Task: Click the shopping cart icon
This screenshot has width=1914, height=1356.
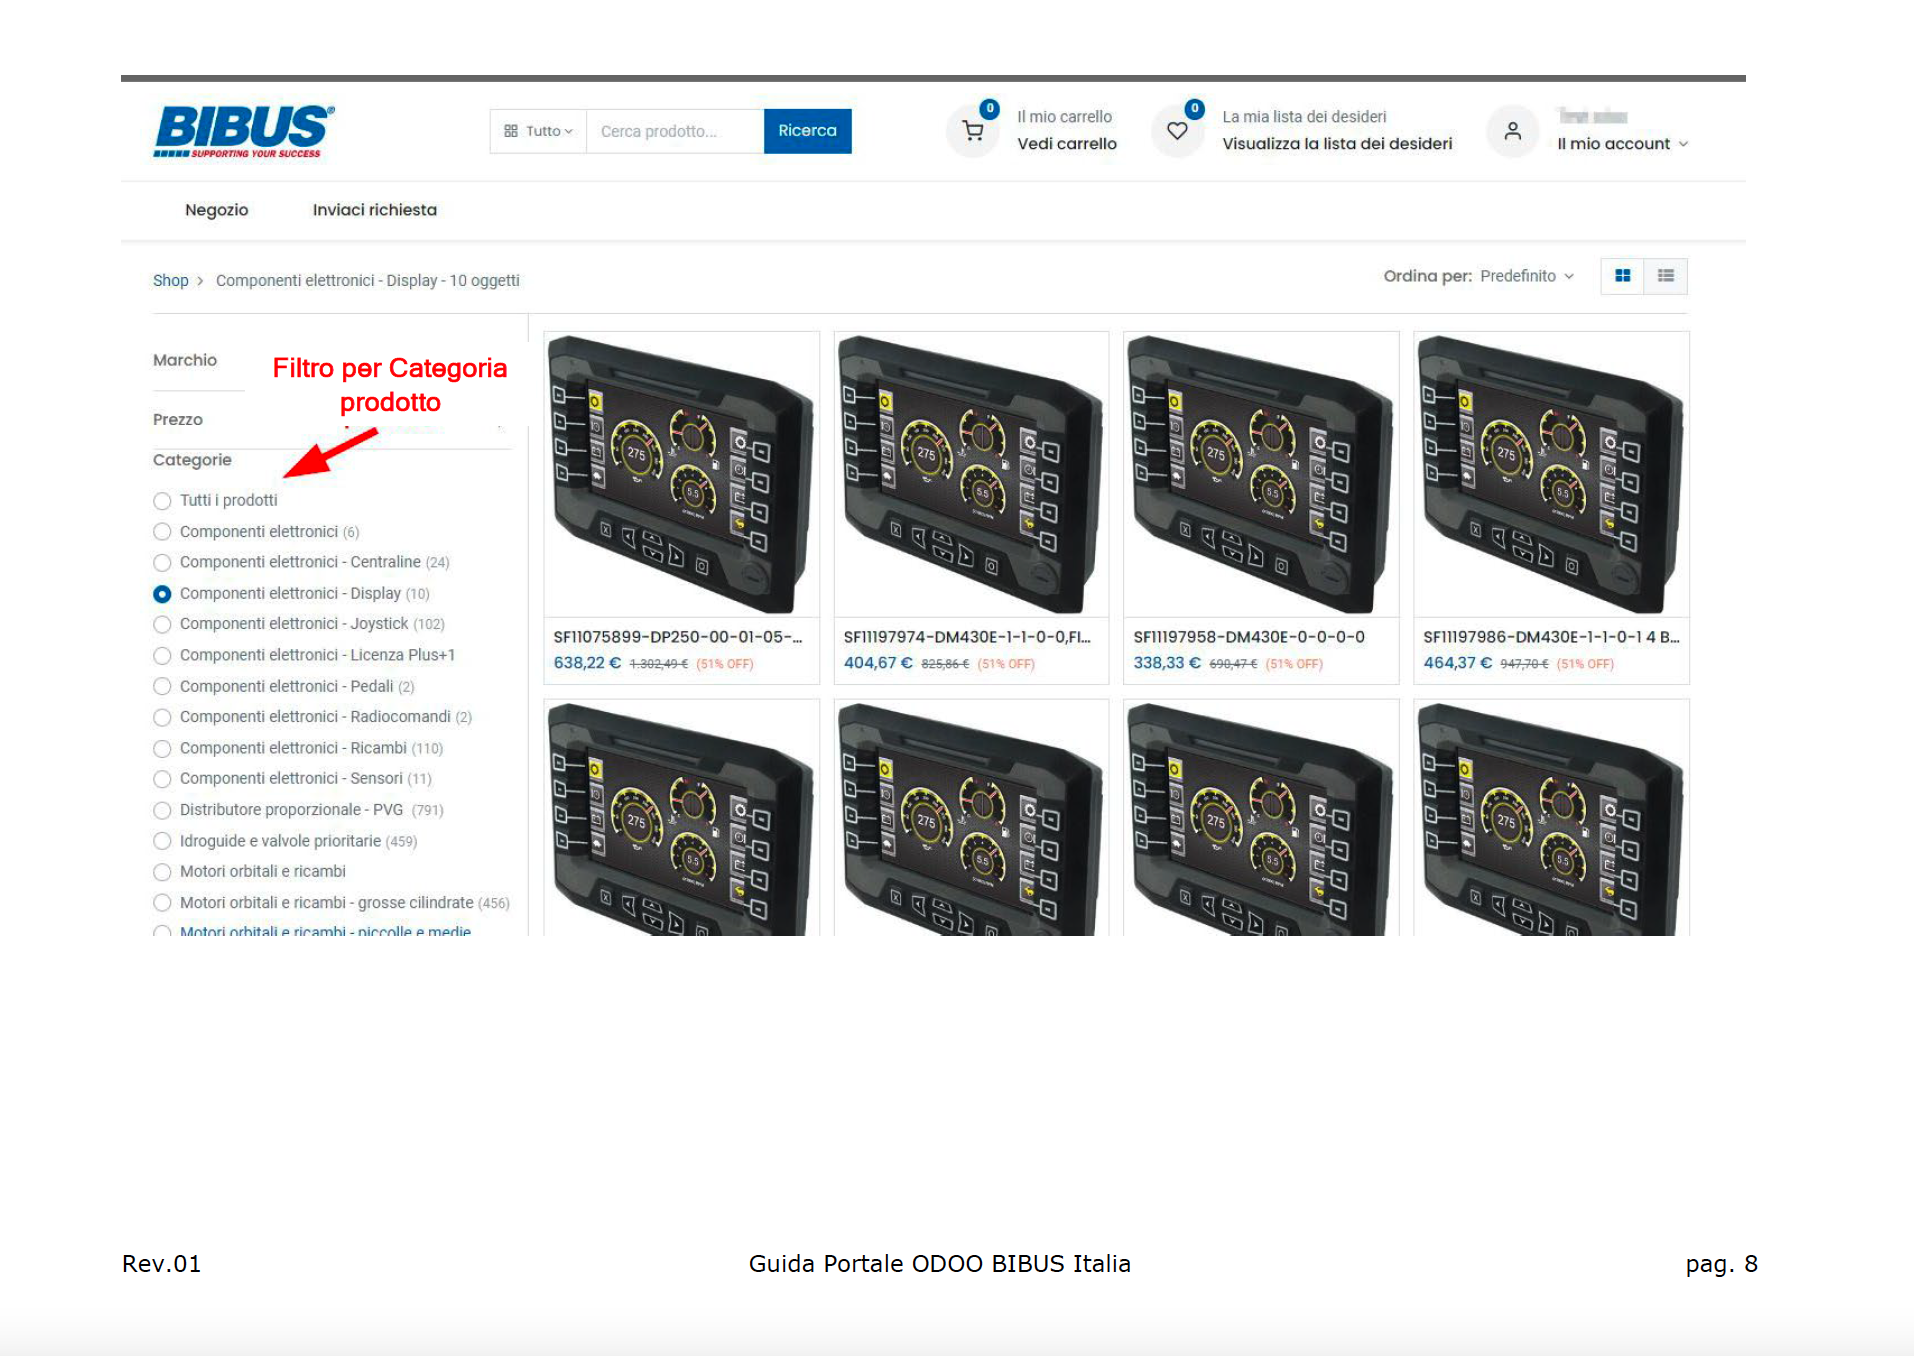Action: [972, 131]
